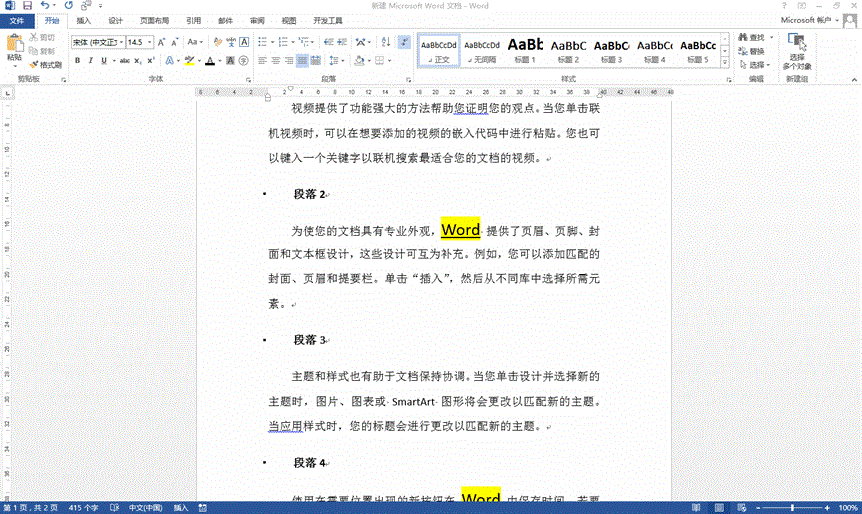The image size is (862, 514).
Task: Apply the text highlight color pen
Action: click(189, 61)
